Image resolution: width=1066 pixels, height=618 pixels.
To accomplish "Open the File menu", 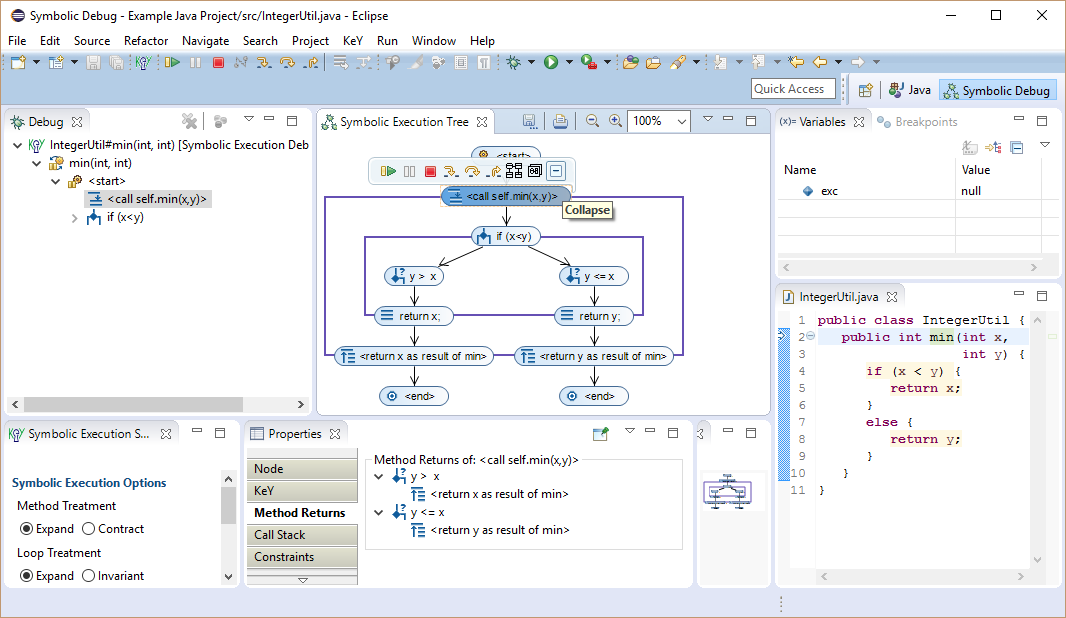I will [x=17, y=41].
